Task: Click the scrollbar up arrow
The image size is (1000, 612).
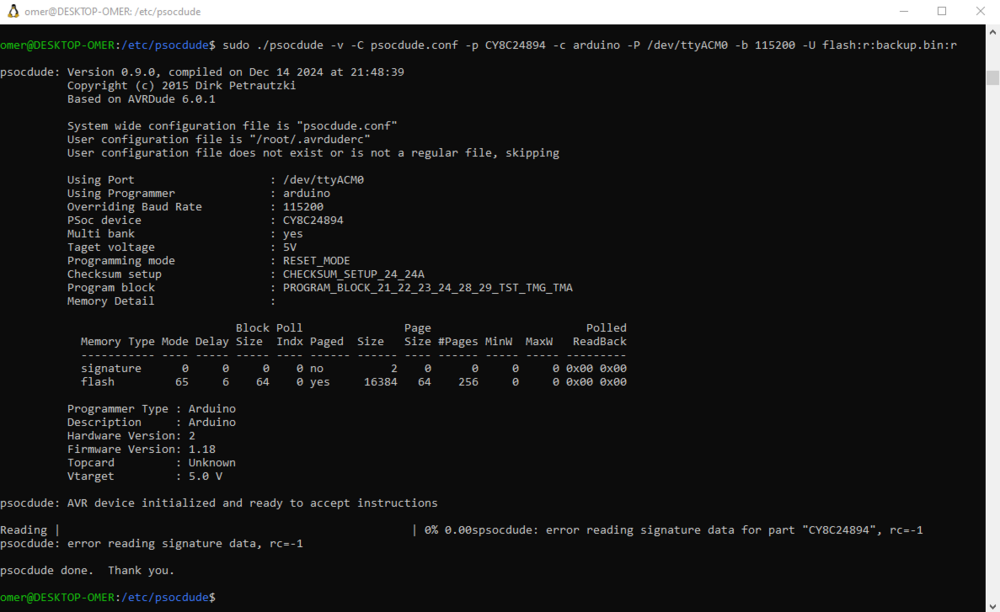Action: click(992, 33)
